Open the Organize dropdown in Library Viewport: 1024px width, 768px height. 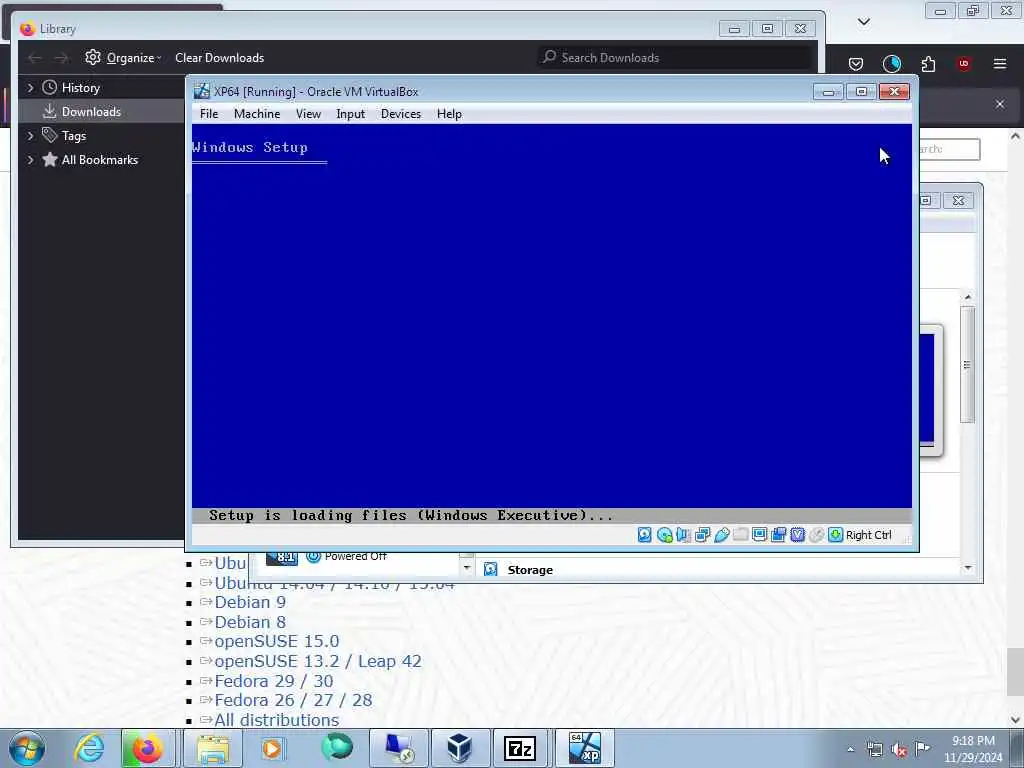coord(123,57)
